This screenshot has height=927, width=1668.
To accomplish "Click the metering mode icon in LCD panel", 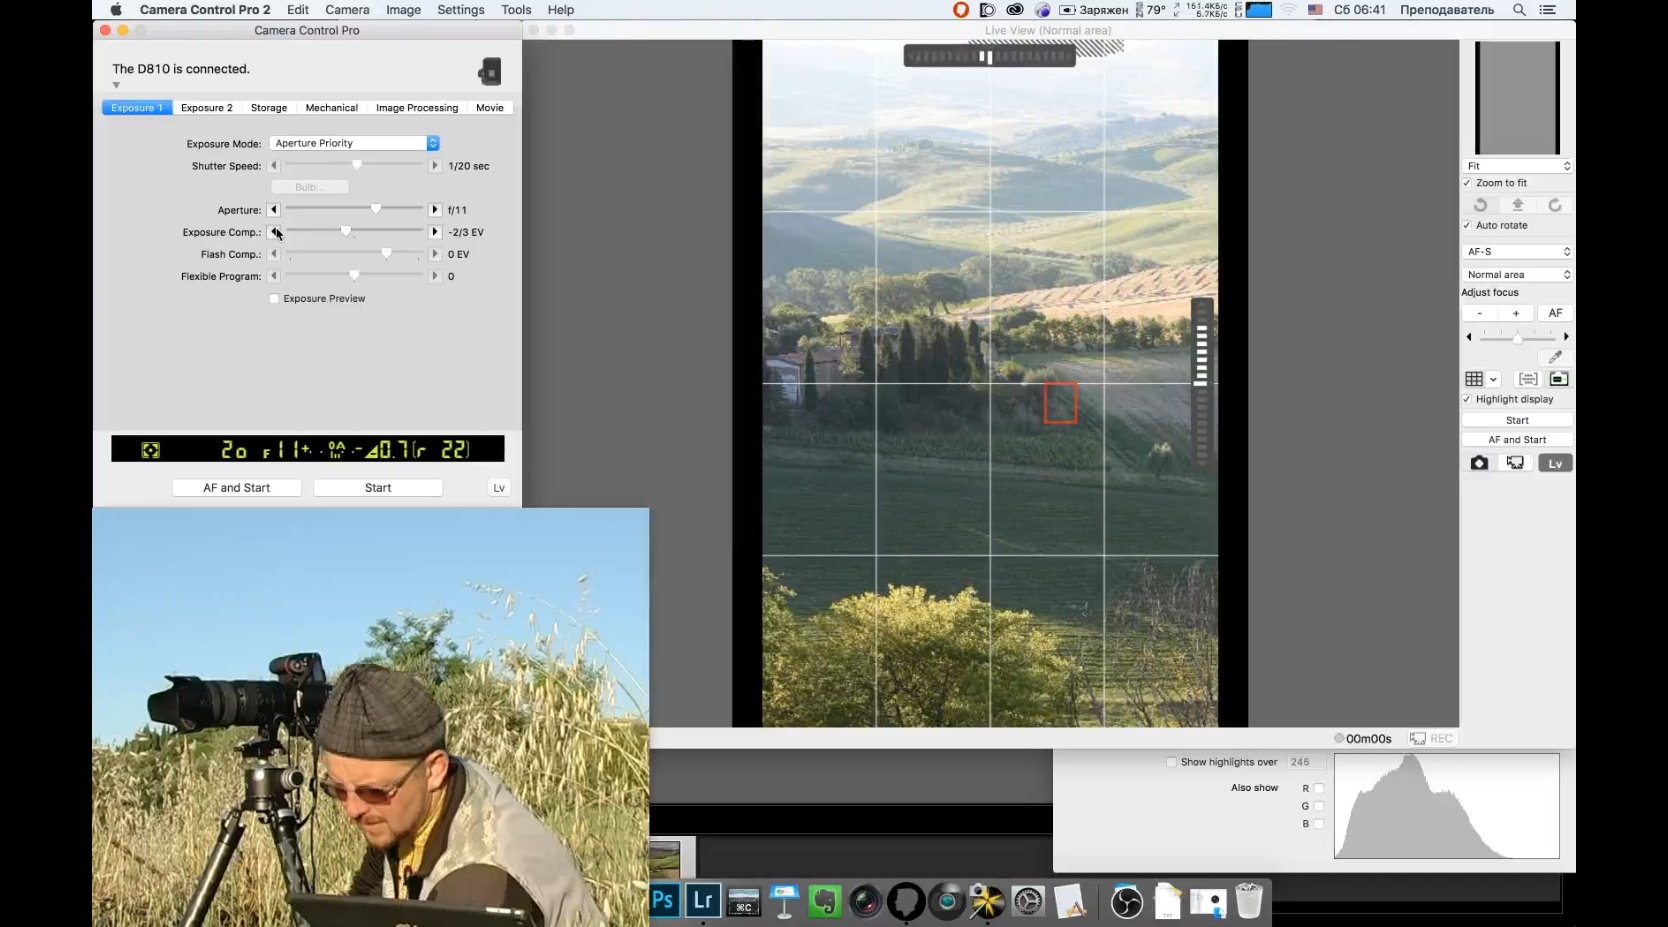I will click(150, 450).
